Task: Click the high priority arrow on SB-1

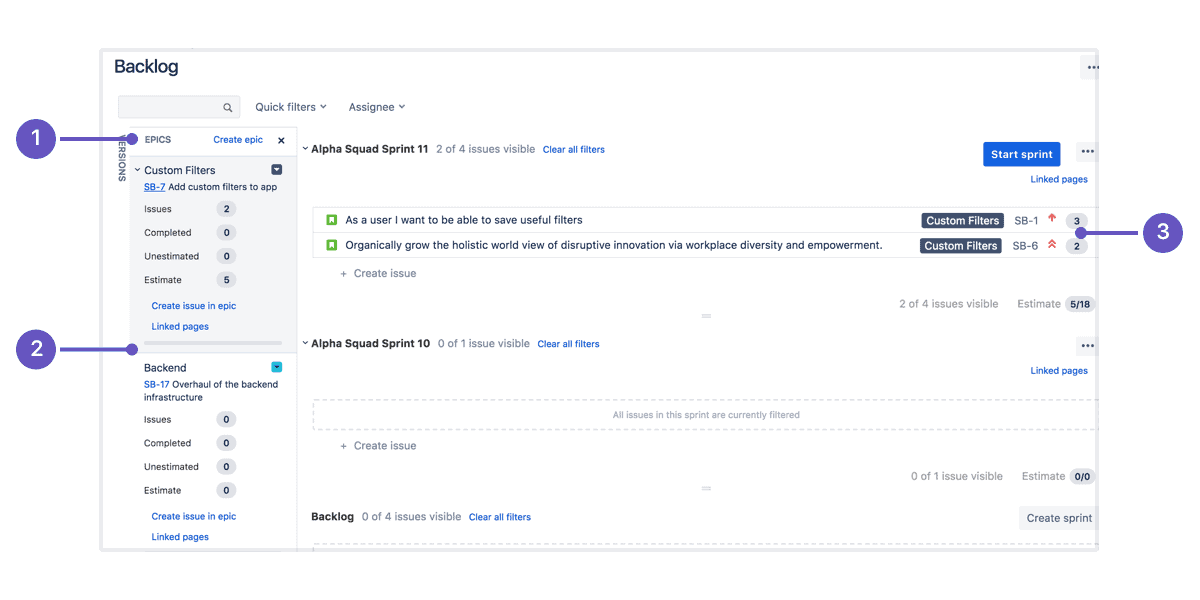Action: (1053, 219)
